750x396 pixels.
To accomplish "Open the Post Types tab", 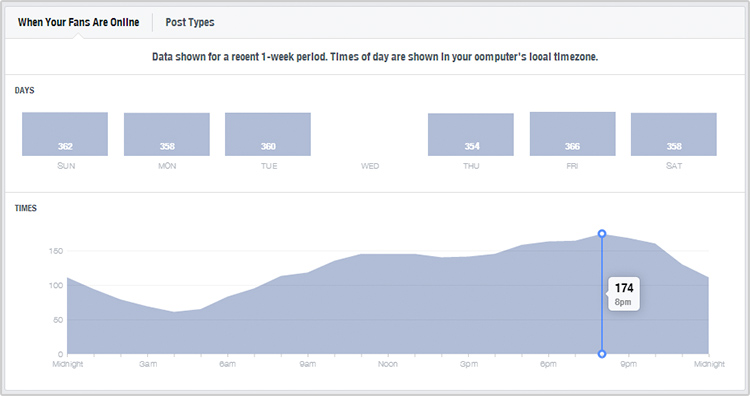I will pyautogui.click(x=190, y=22).
